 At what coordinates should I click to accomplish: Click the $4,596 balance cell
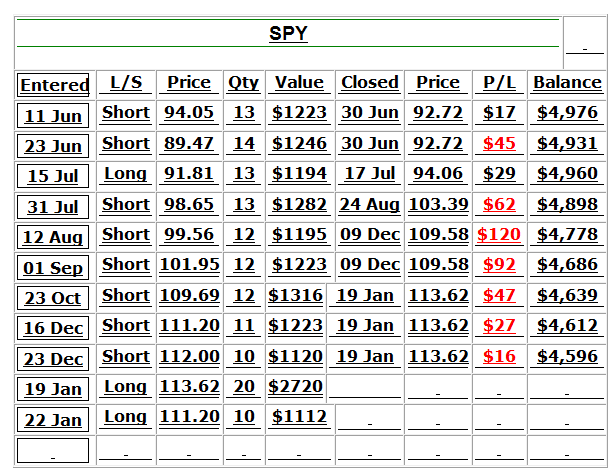[567, 356]
